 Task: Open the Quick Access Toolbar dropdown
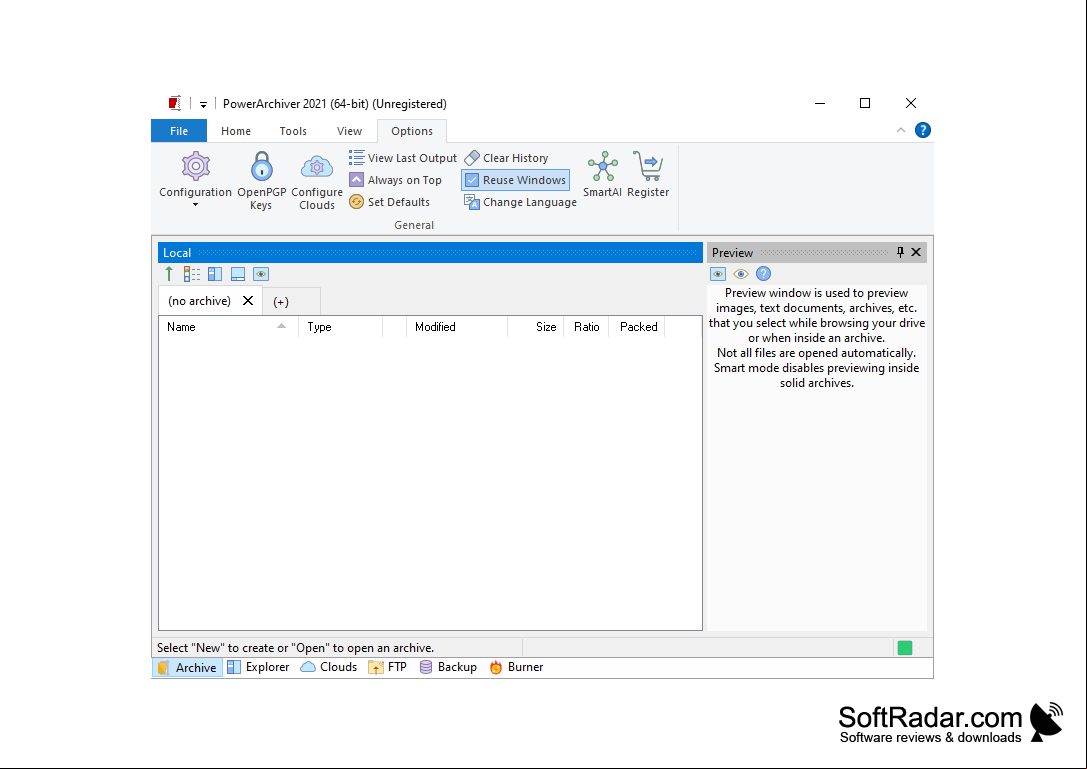(203, 105)
